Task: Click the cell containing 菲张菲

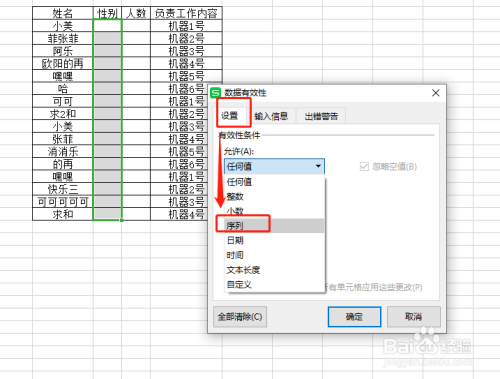Action: click(x=63, y=38)
